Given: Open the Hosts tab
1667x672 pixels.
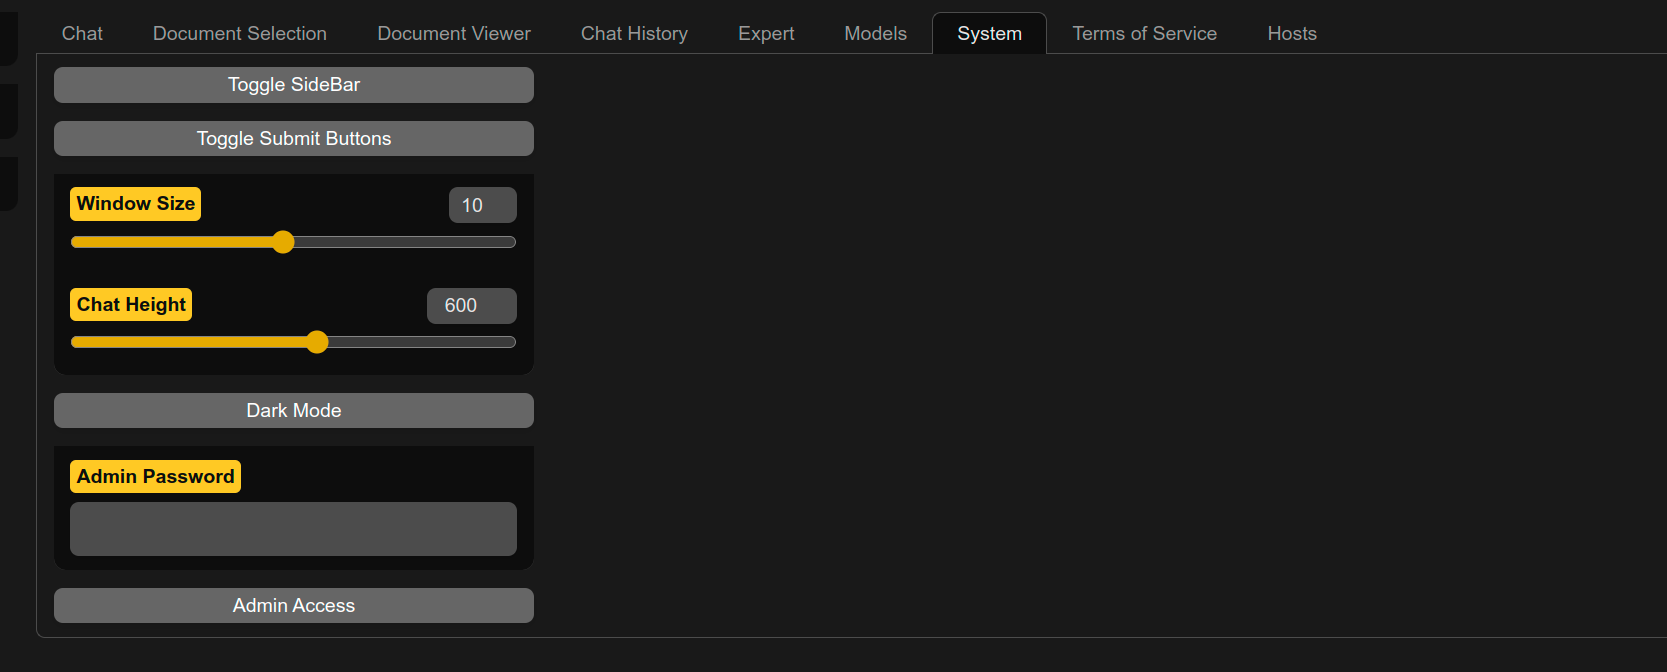Looking at the screenshot, I should [x=1291, y=34].
